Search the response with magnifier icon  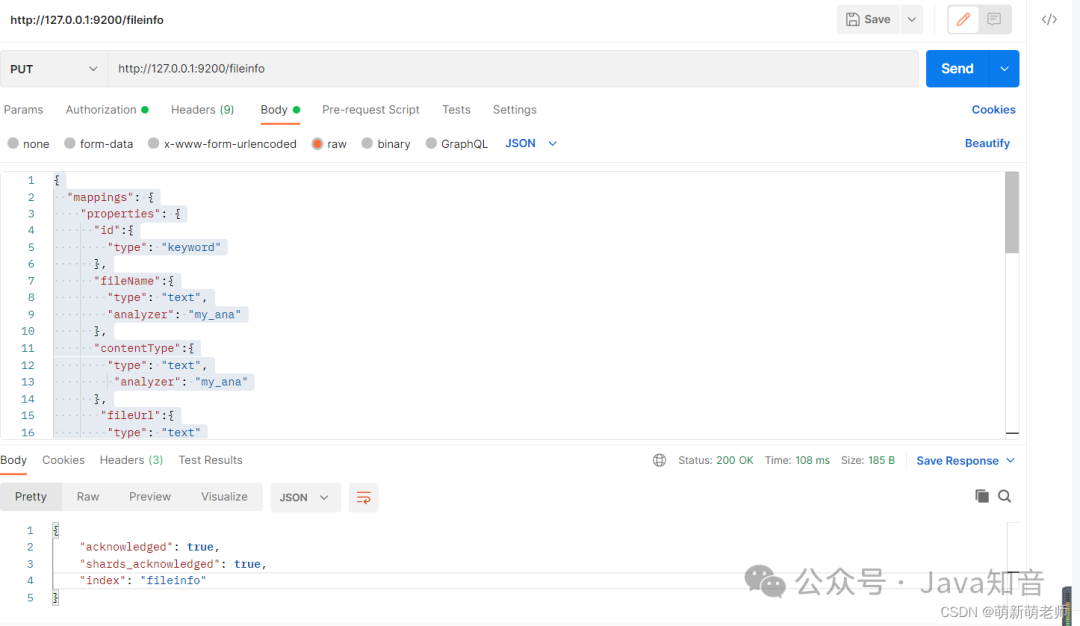pyautogui.click(x=1004, y=496)
